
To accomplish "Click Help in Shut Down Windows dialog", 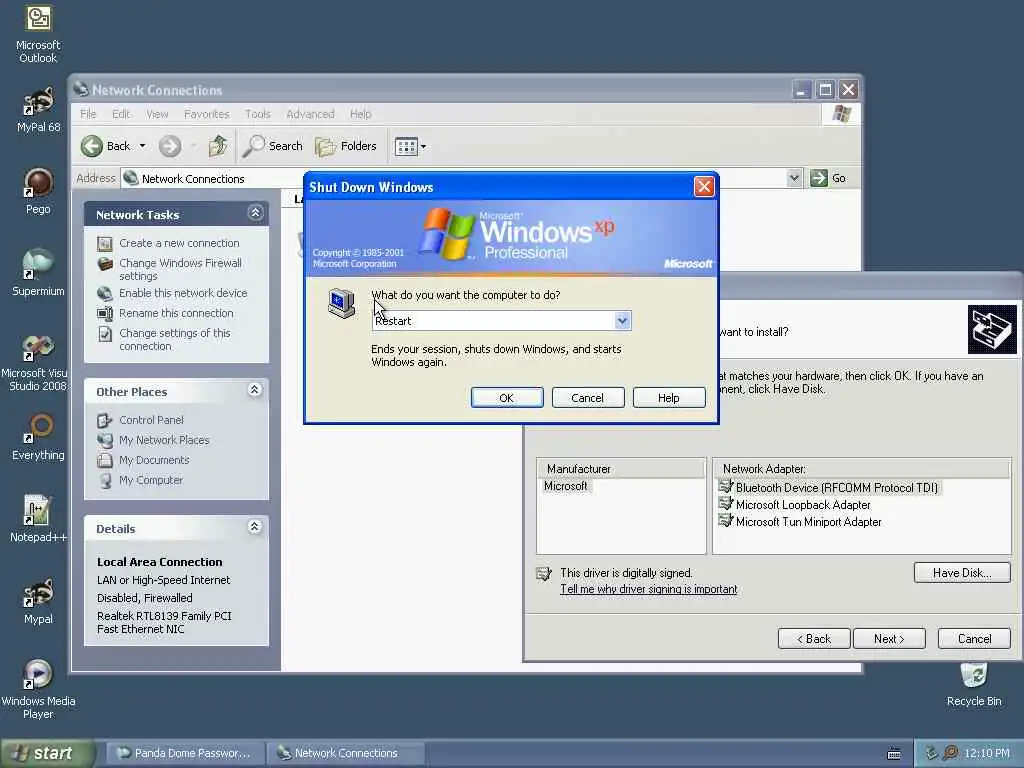I will [669, 398].
